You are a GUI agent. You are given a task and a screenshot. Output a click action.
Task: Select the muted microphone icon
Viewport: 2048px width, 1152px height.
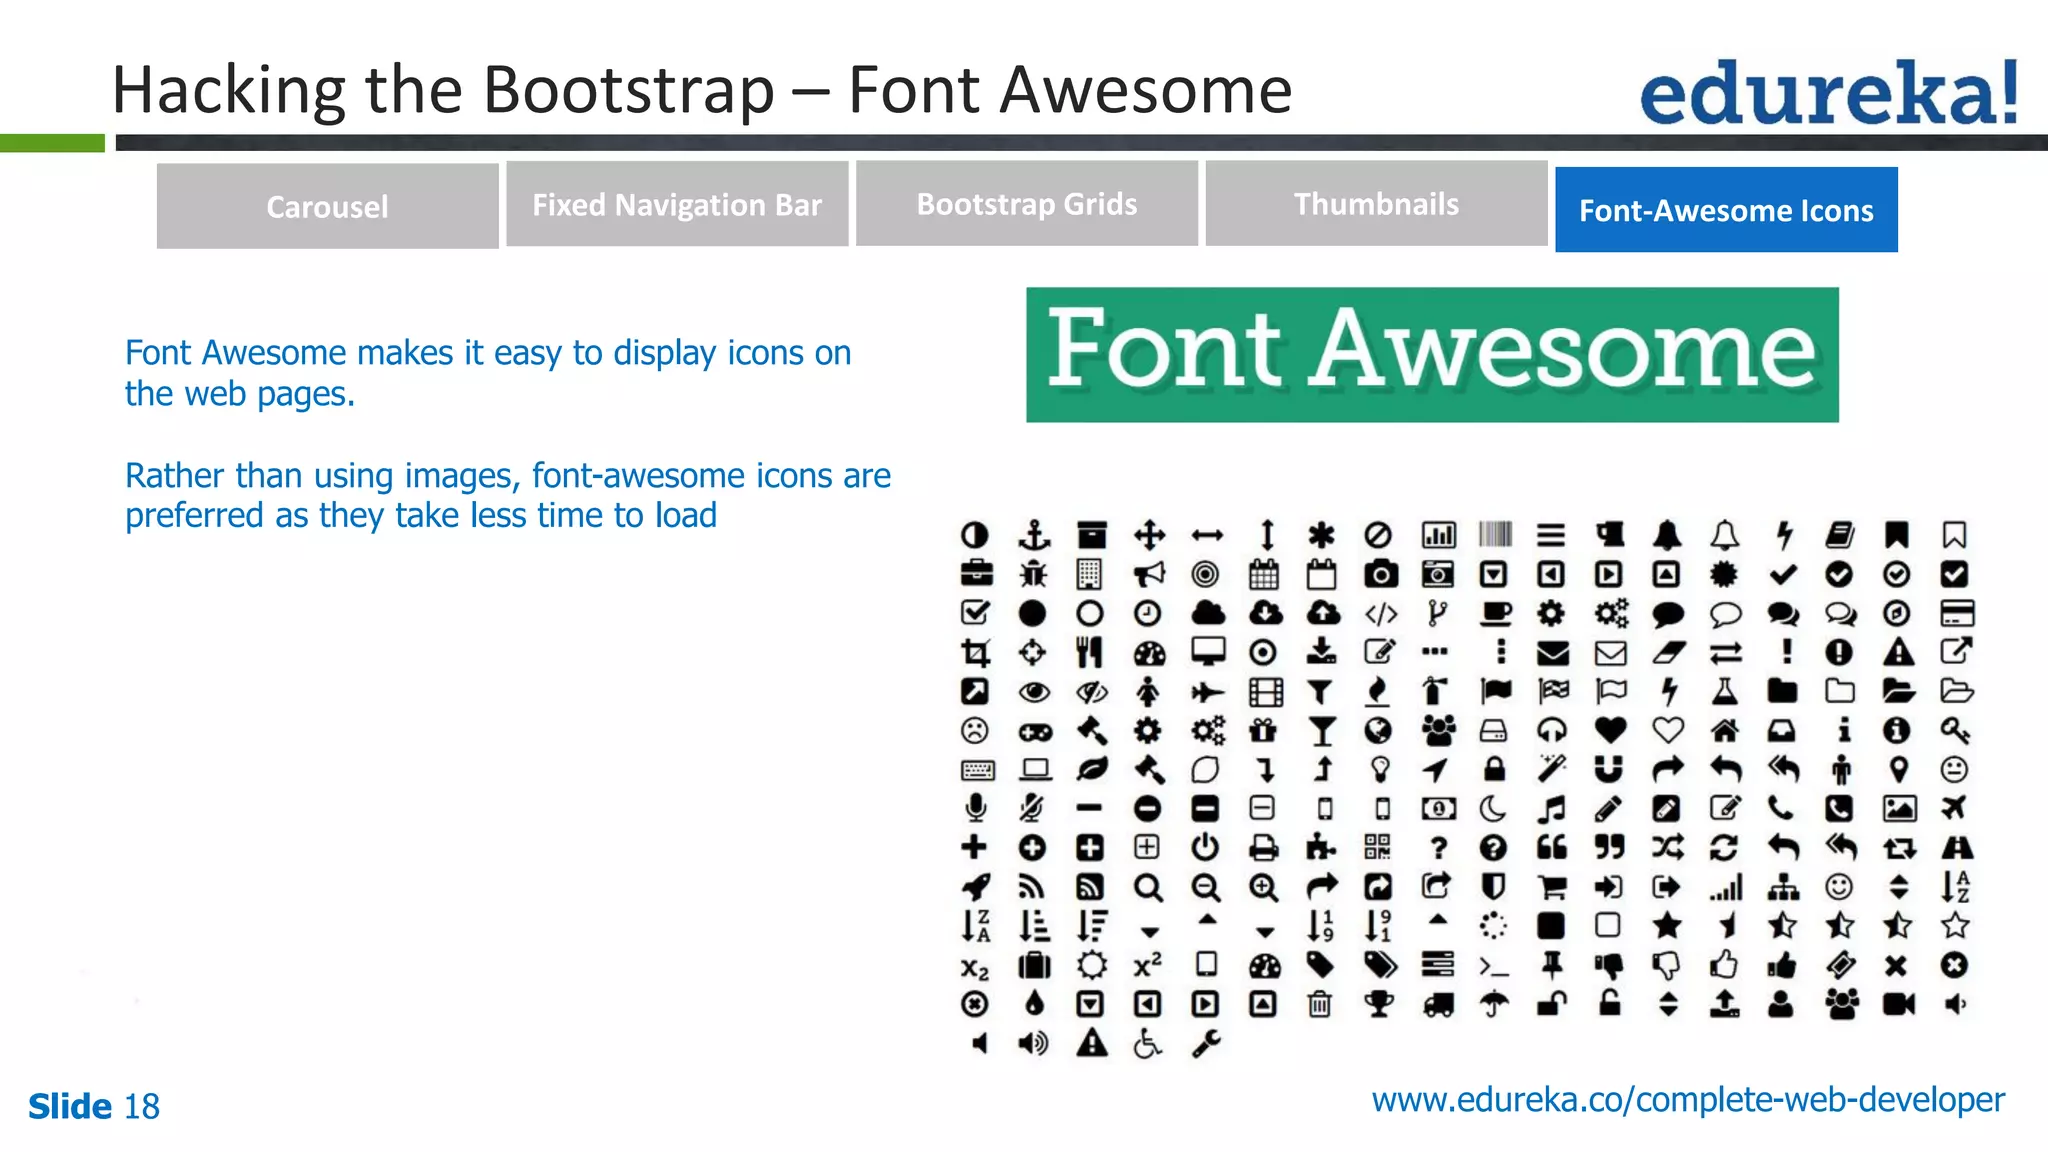(x=1033, y=808)
